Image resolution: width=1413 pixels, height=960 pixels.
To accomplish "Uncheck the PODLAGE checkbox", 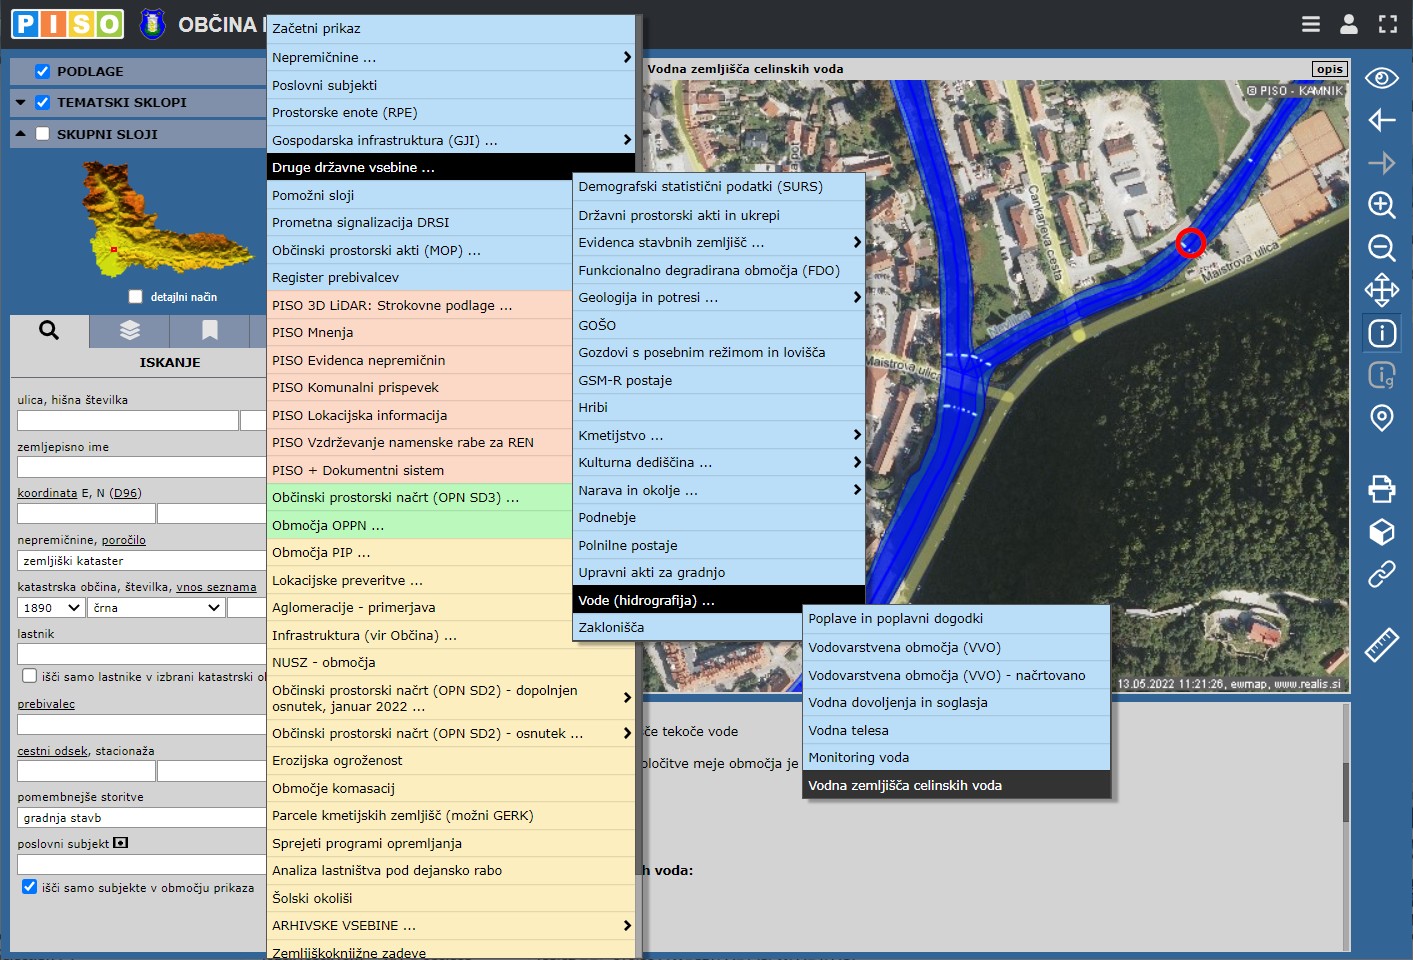I will tap(42, 71).
